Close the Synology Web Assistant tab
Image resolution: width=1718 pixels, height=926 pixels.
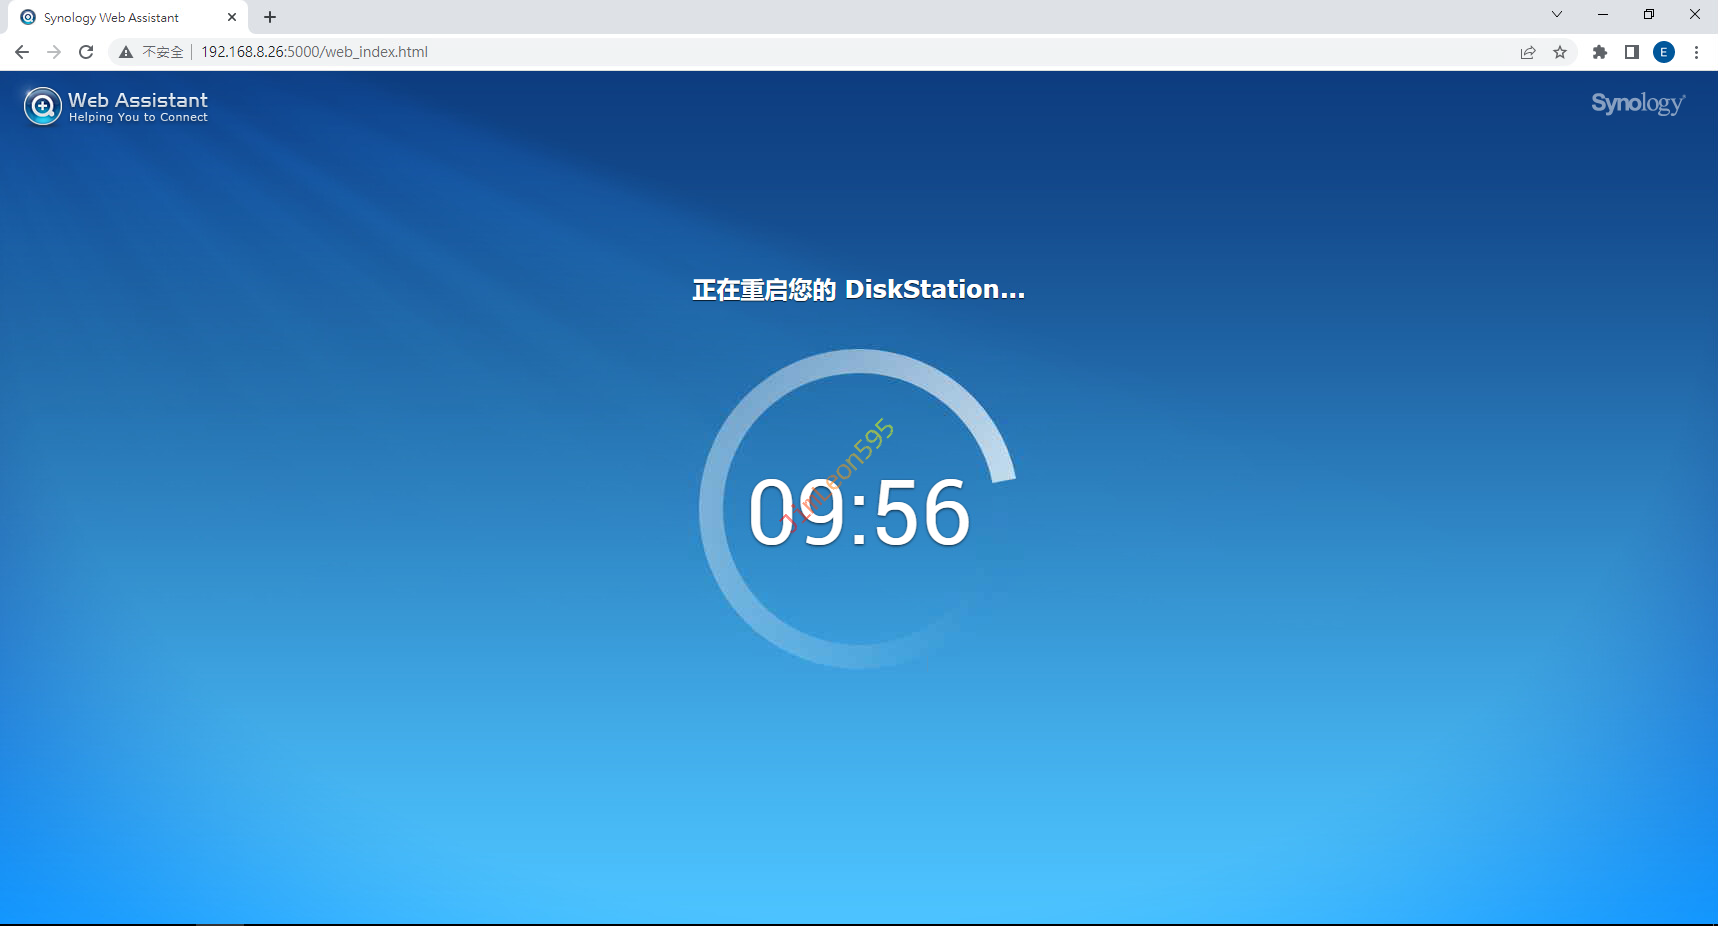pos(232,17)
